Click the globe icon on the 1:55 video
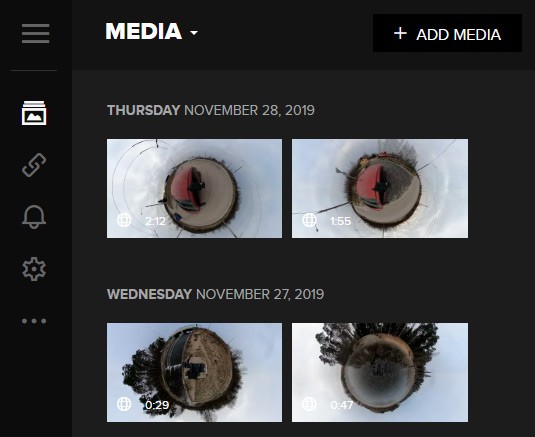 [x=309, y=220]
